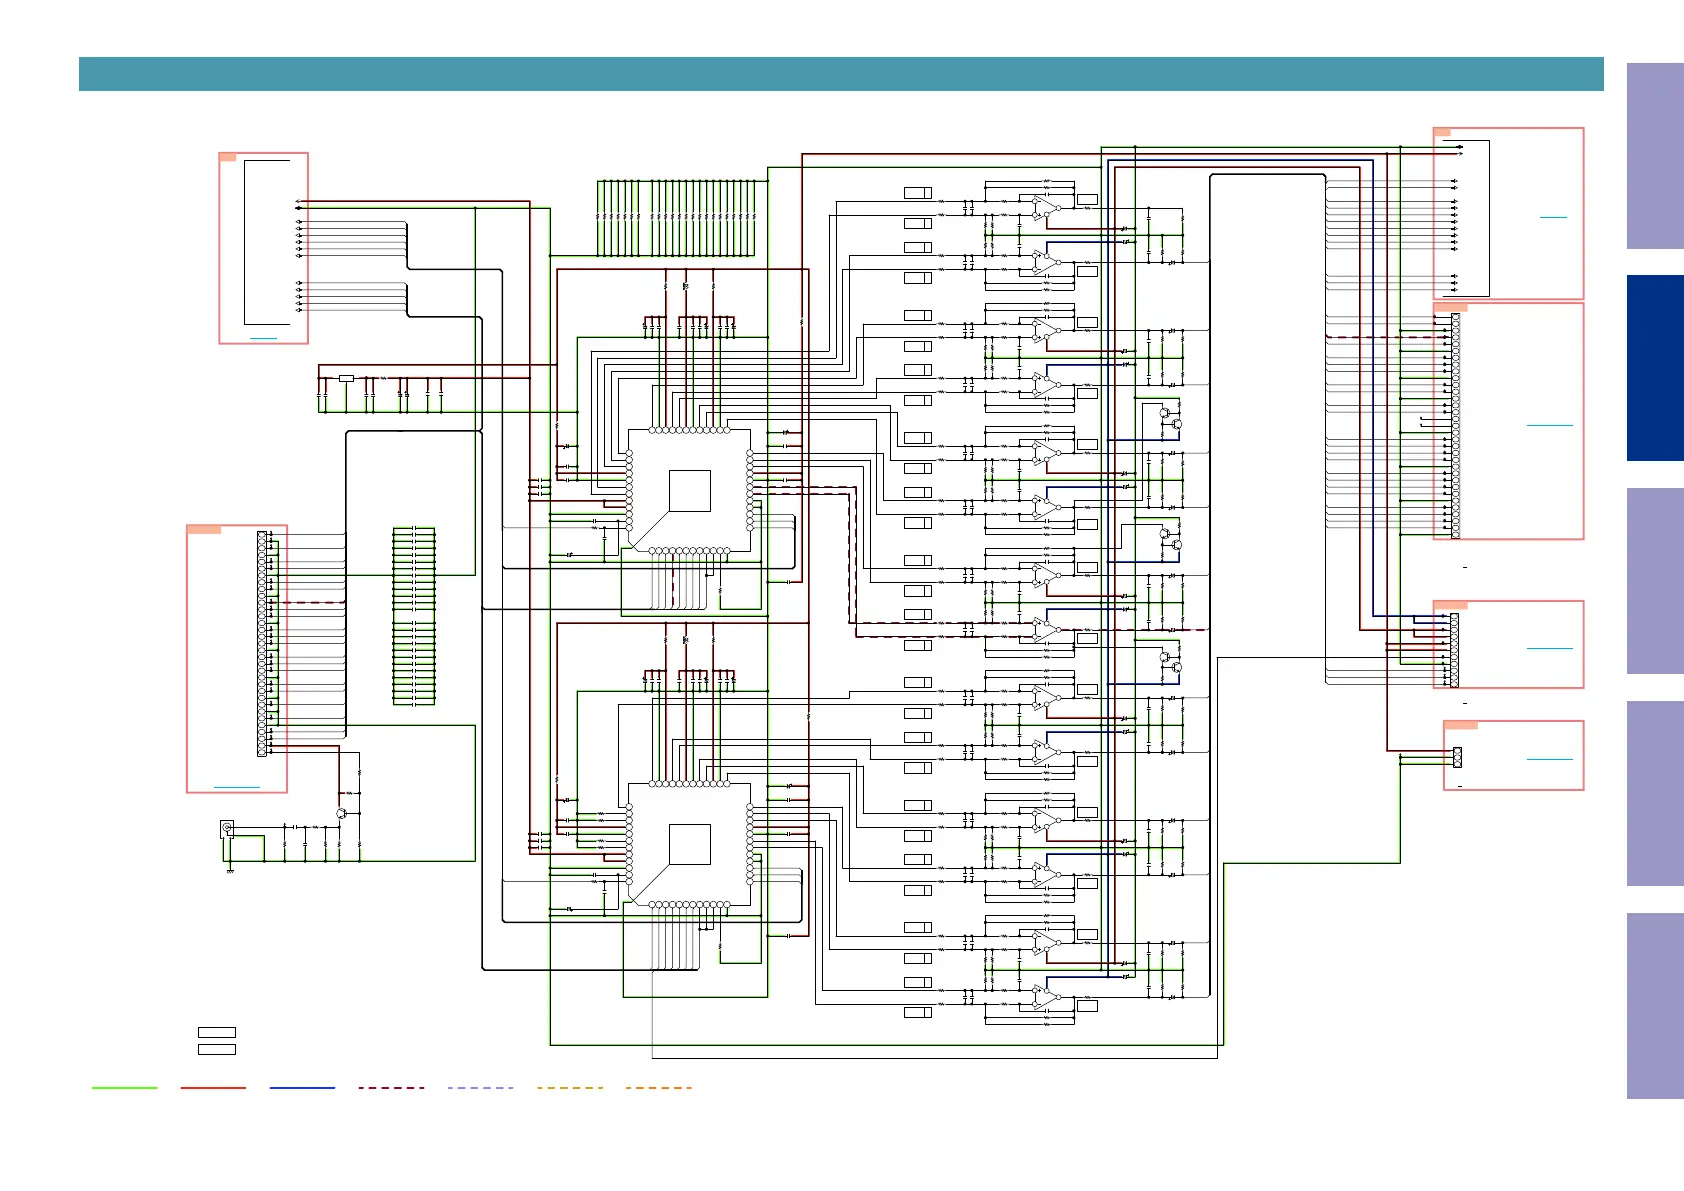
Task: Click the teal header bar at top
Action: 840,74
